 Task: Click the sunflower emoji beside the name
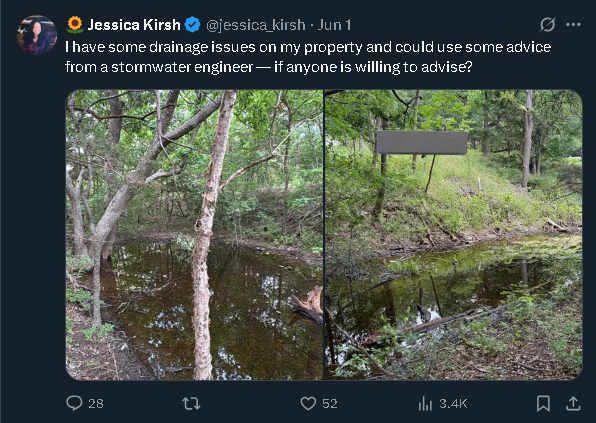[x=75, y=25]
